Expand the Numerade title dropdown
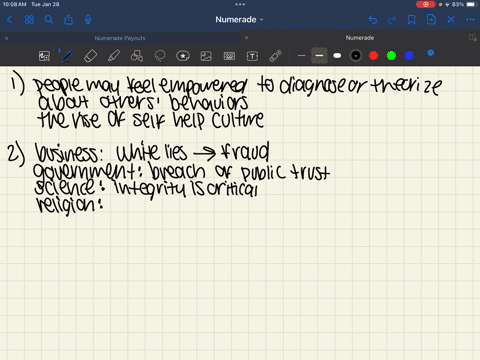This screenshot has width=480, height=360. (239, 20)
